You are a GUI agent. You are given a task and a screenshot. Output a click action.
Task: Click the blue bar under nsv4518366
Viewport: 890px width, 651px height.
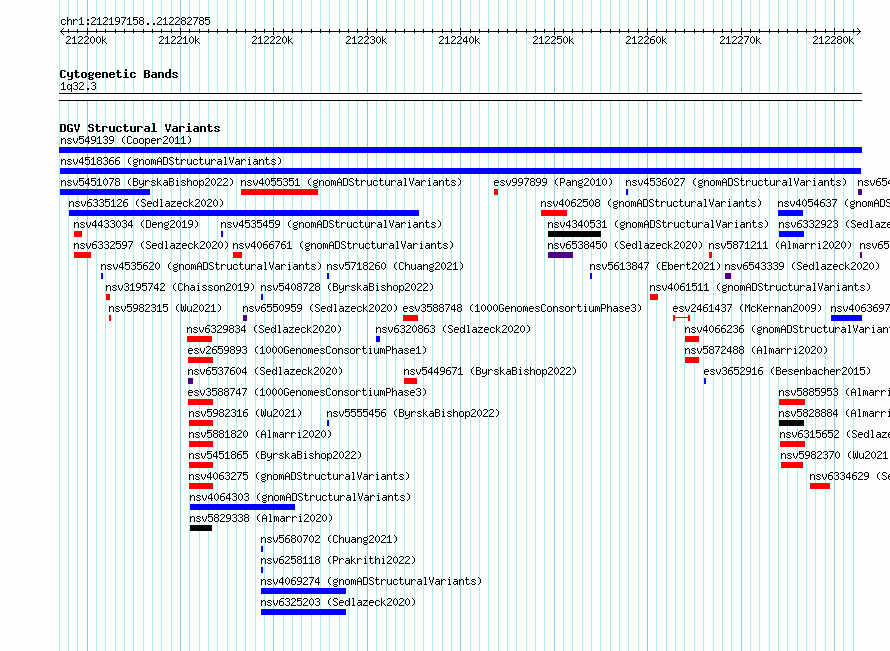click(460, 171)
